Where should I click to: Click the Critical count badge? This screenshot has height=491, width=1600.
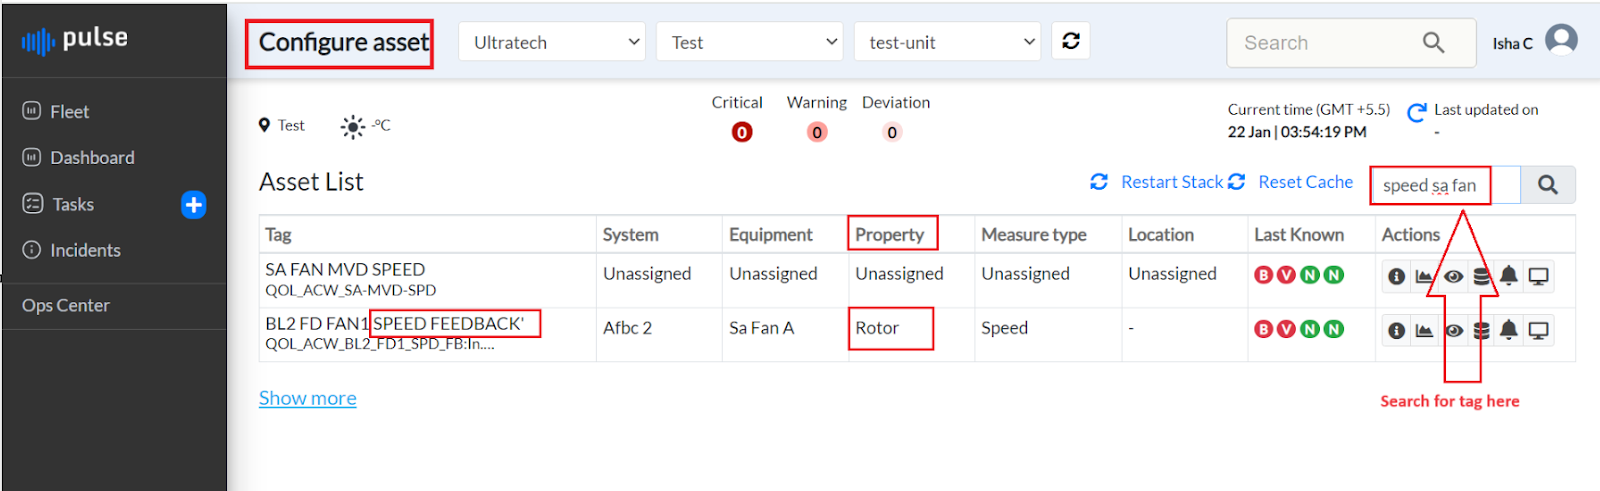742,132
